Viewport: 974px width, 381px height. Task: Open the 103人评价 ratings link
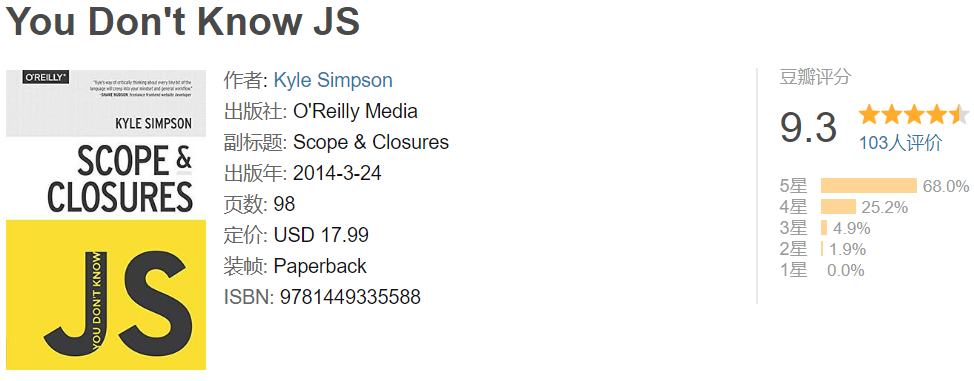(900, 142)
